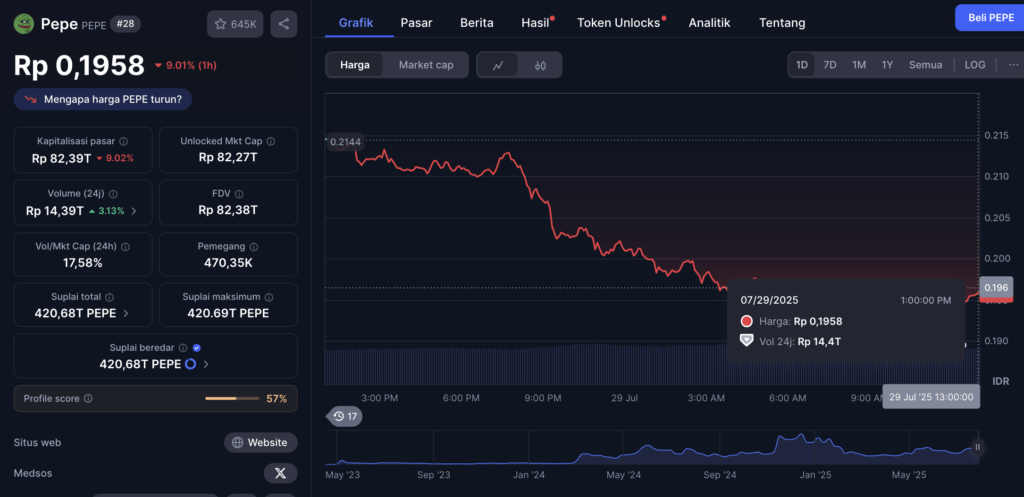
Task: Click the Rp 82,38T FDV value
Action: click(228, 210)
